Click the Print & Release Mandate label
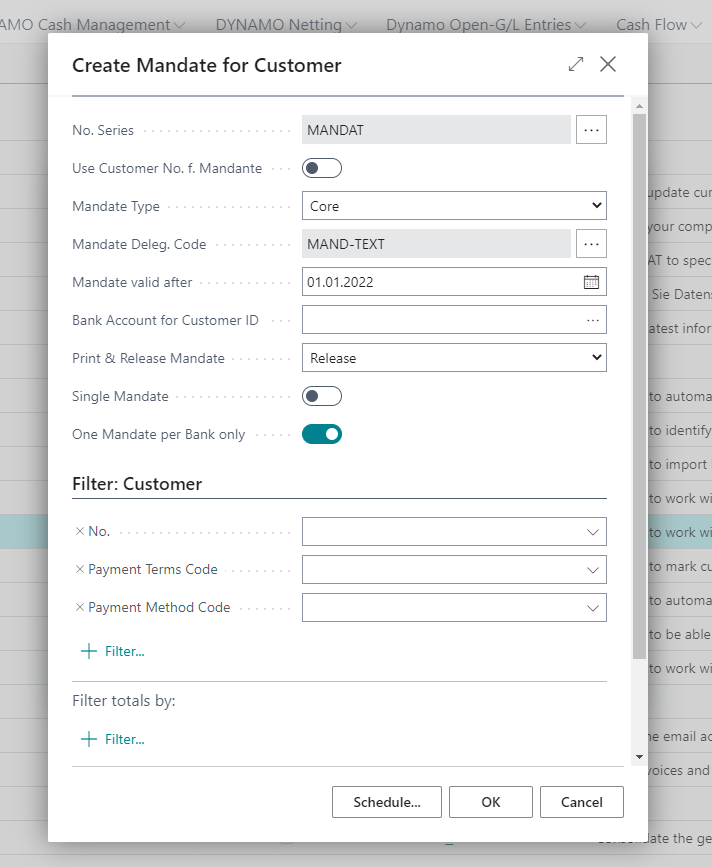The width and height of the screenshot is (712, 867). (148, 358)
